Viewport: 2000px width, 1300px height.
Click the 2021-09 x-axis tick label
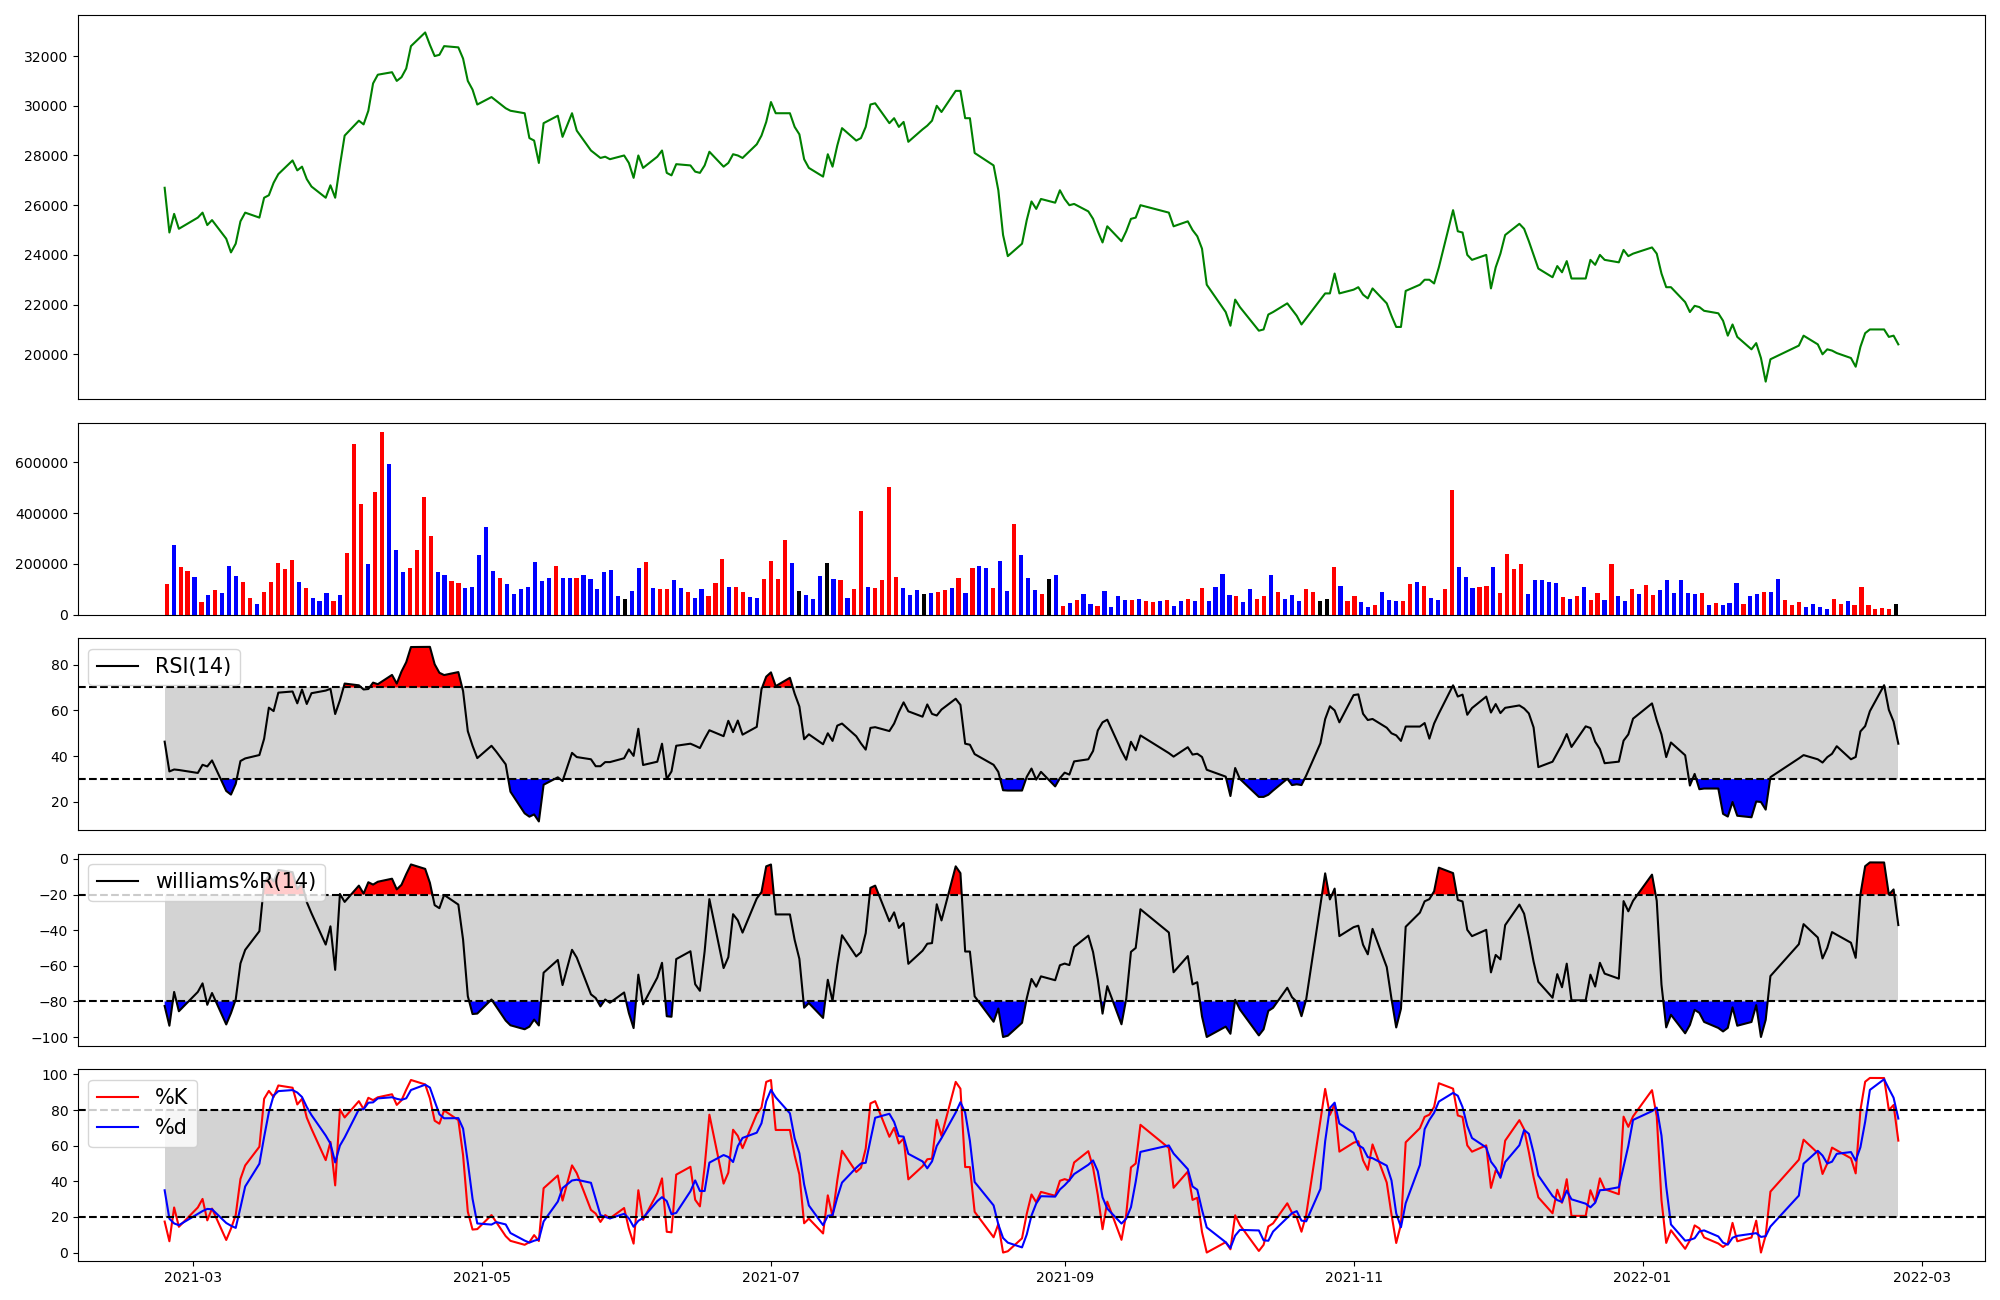coord(1065,1277)
